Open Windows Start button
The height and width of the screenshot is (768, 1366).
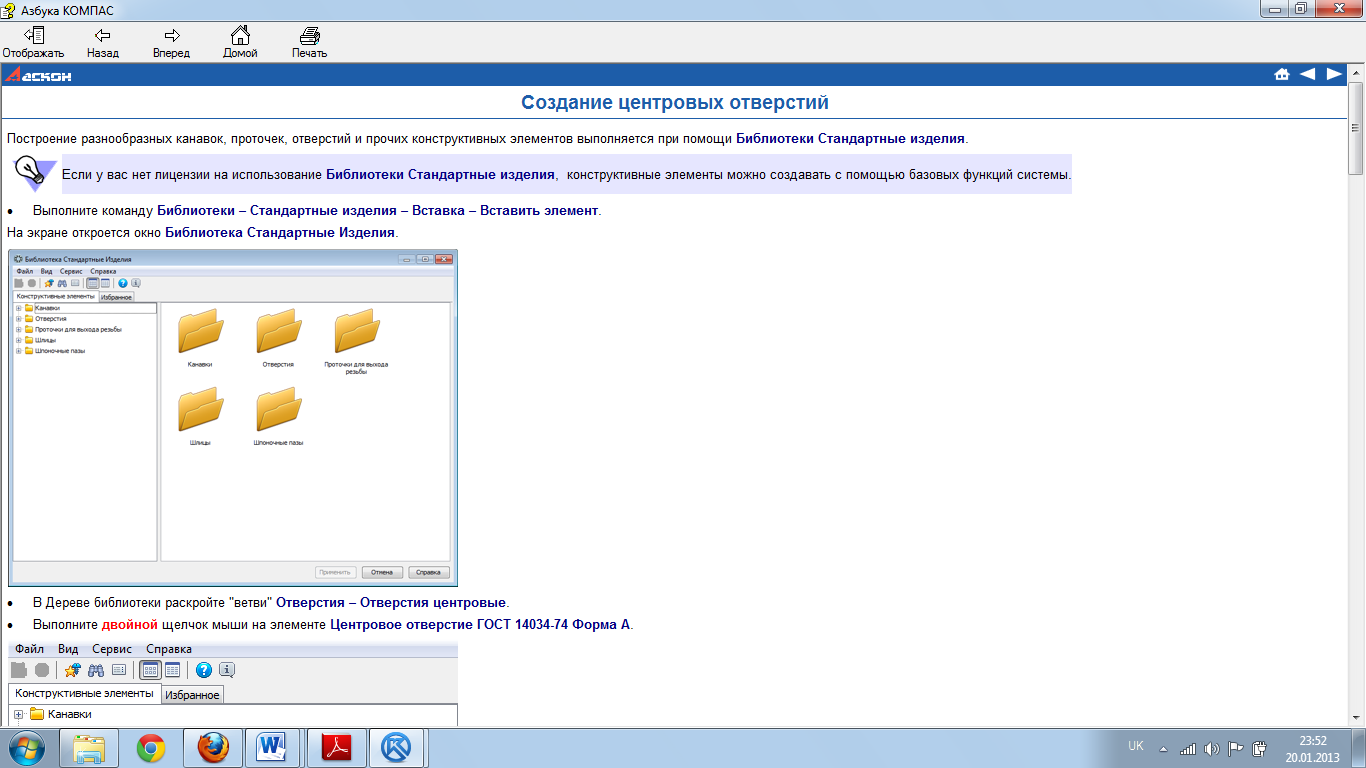27,747
